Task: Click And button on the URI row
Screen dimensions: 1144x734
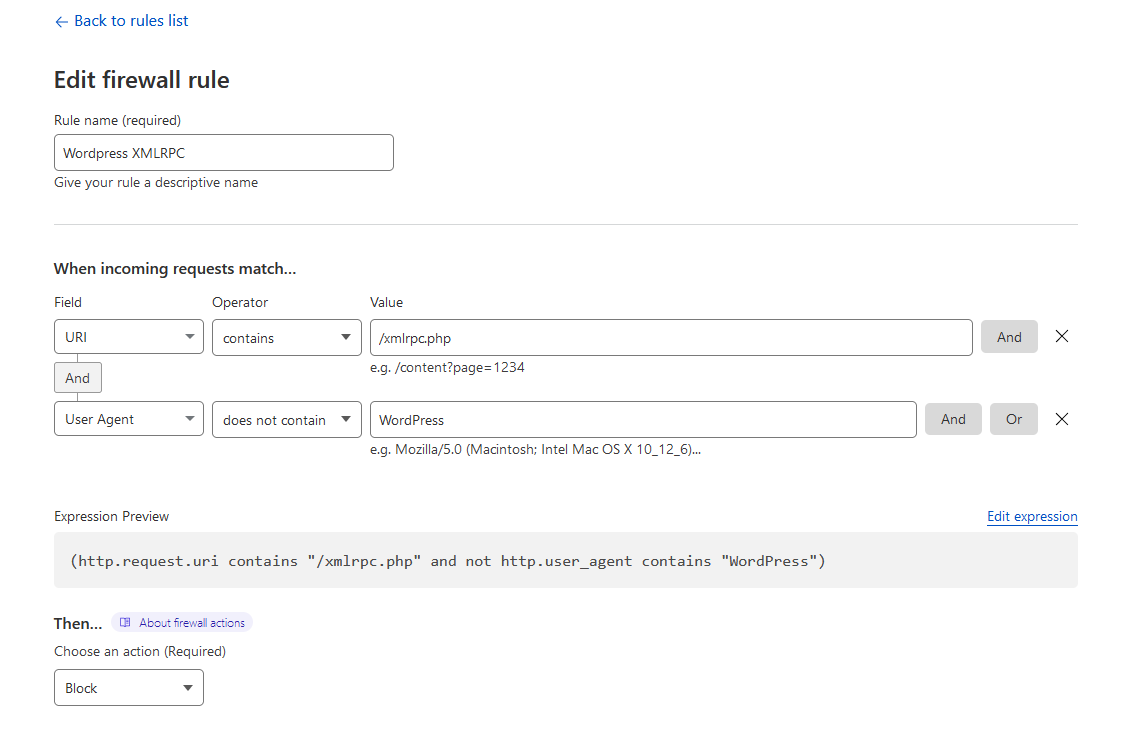Action: 1009,337
